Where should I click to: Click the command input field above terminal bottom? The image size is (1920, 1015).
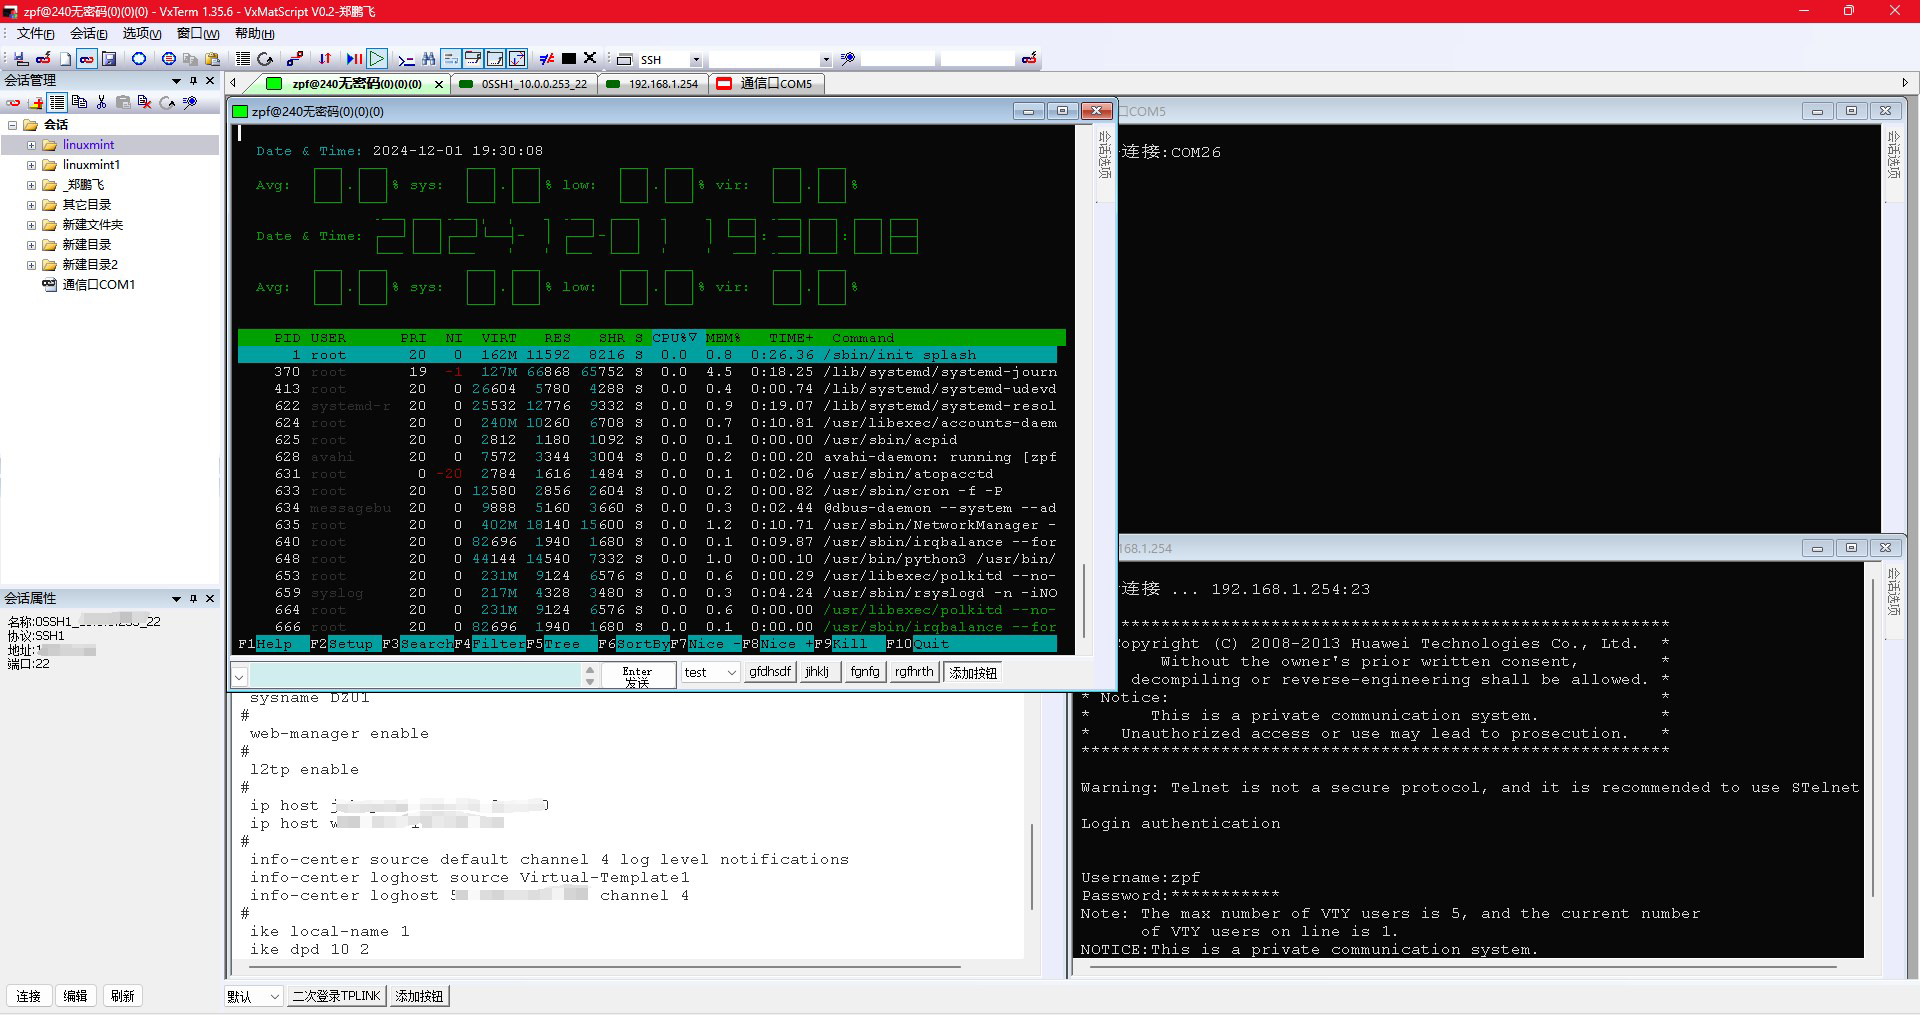click(415, 676)
